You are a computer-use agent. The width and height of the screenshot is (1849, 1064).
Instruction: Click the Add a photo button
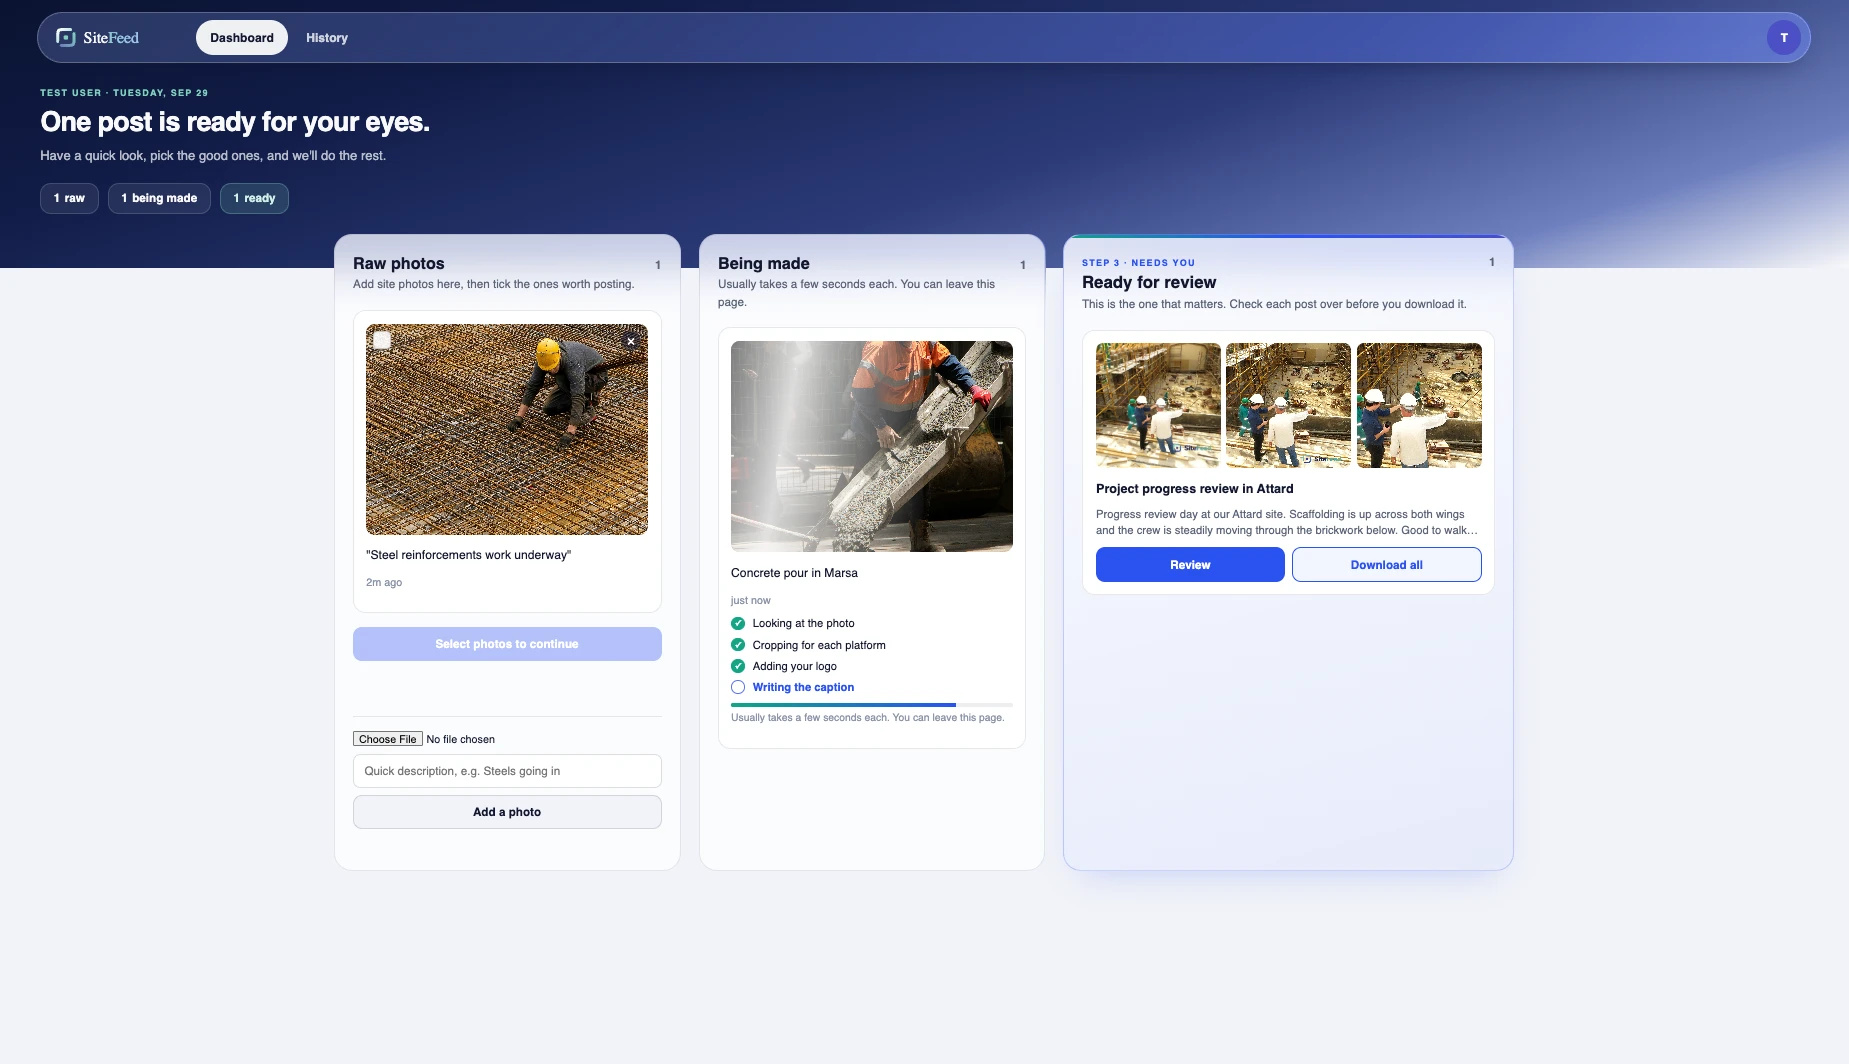[x=507, y=812]
